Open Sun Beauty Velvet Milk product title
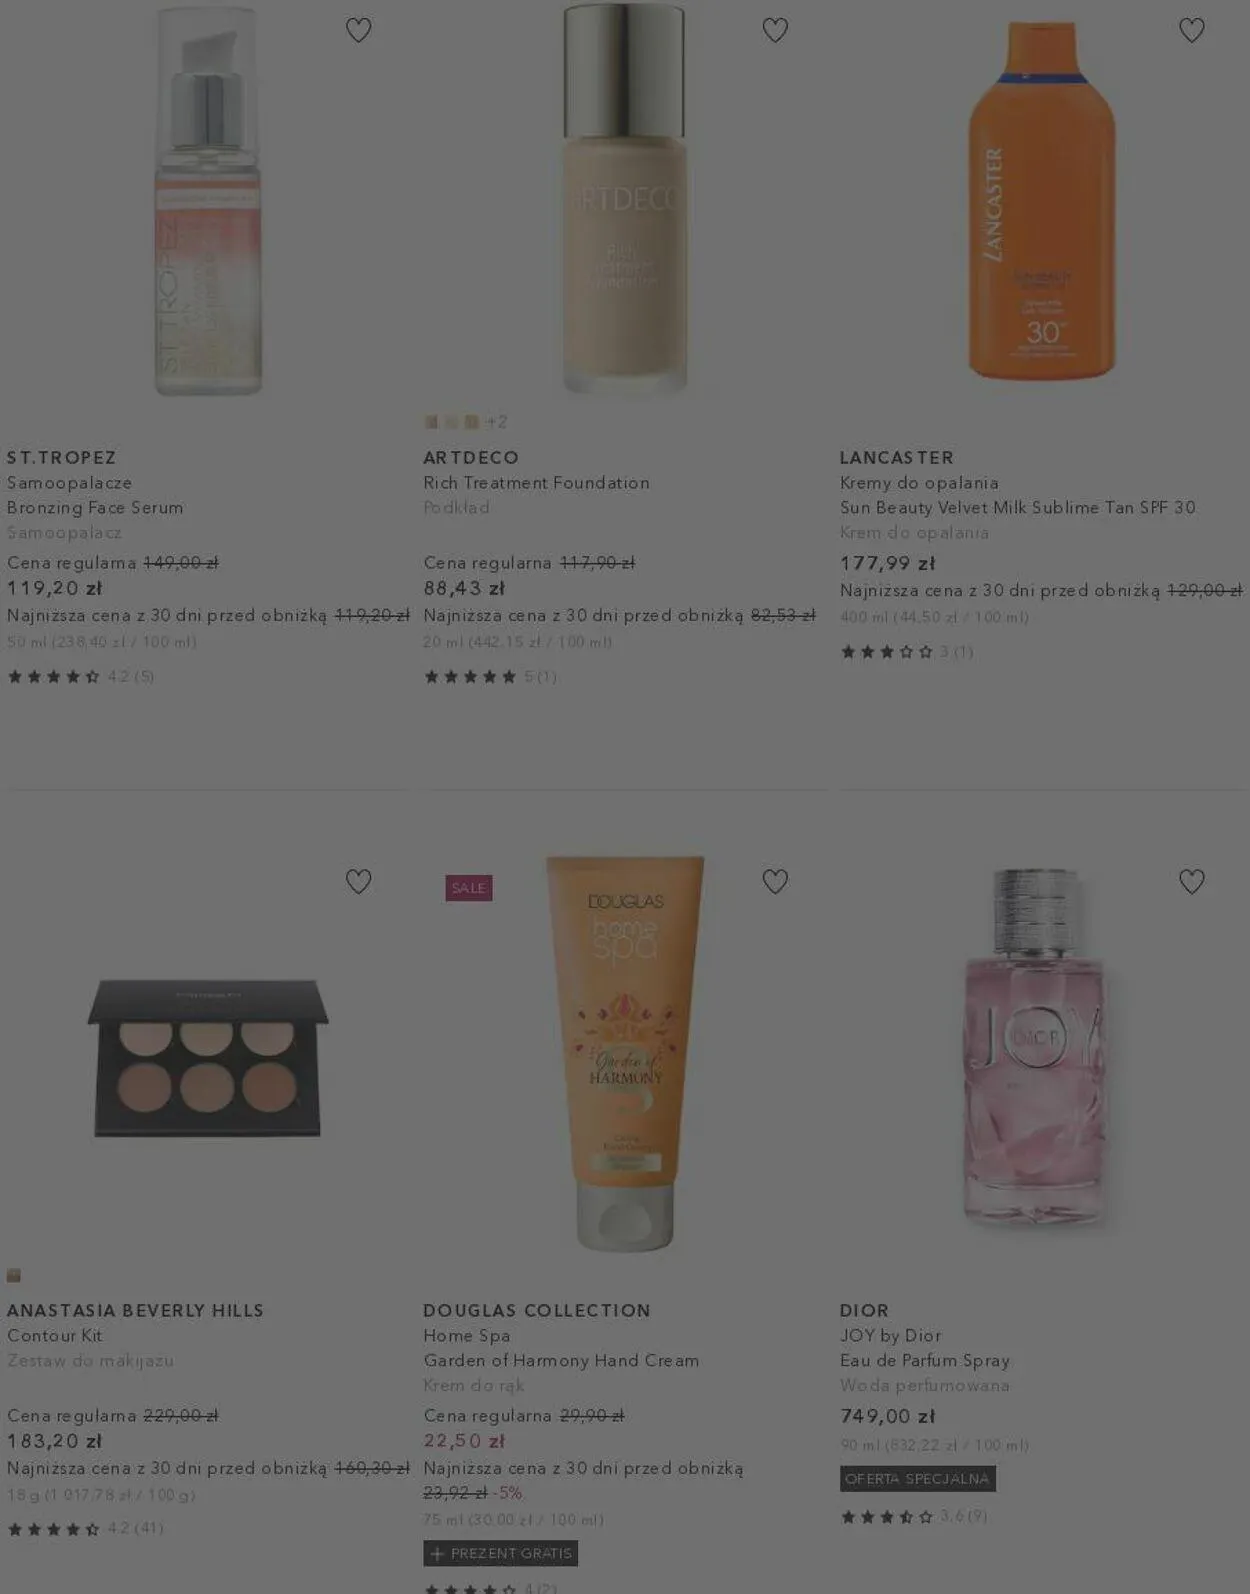1250x1594 pixels. (1018, 507)
